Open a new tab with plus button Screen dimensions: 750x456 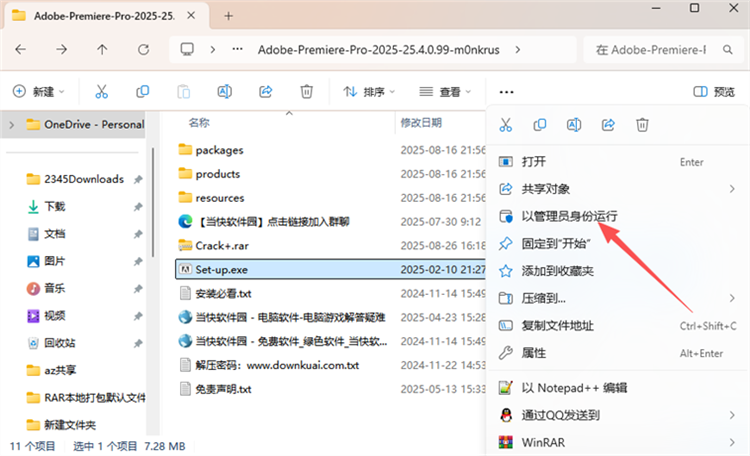point(229,16)
